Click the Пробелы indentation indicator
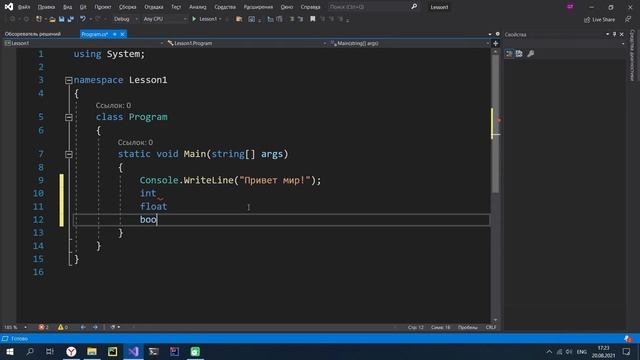This screenshot has width=640, height=360. (468, 327)
